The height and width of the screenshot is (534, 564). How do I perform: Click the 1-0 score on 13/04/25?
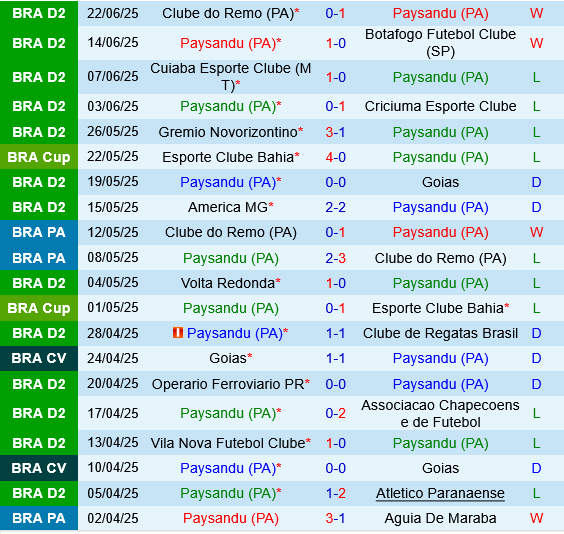(335, 443)
